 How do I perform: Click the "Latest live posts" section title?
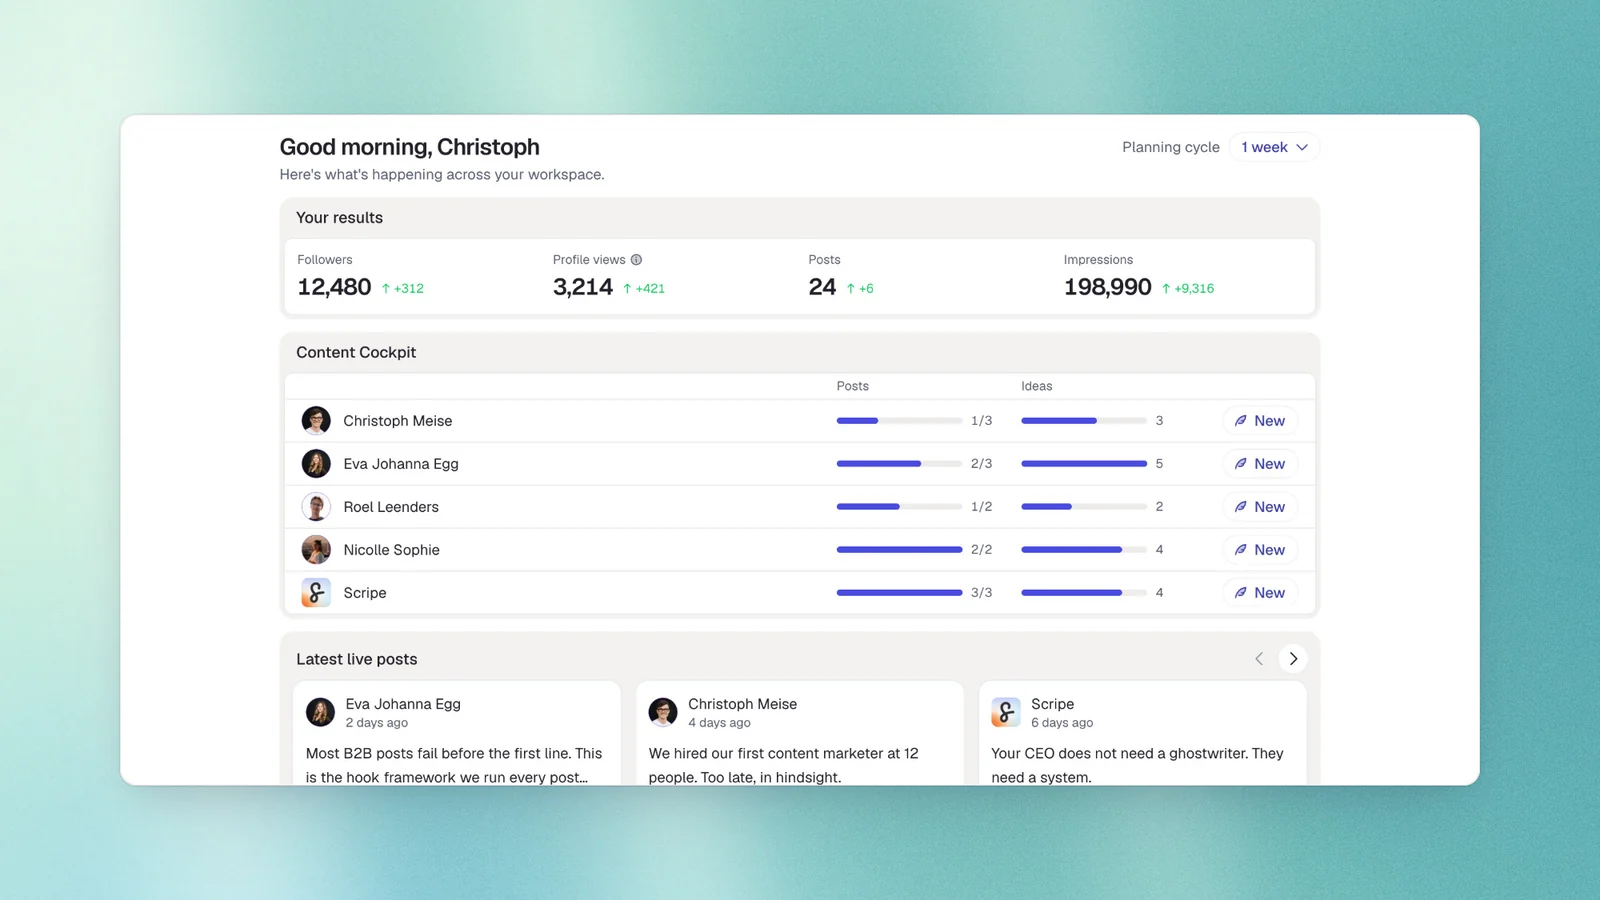point(357,659)
